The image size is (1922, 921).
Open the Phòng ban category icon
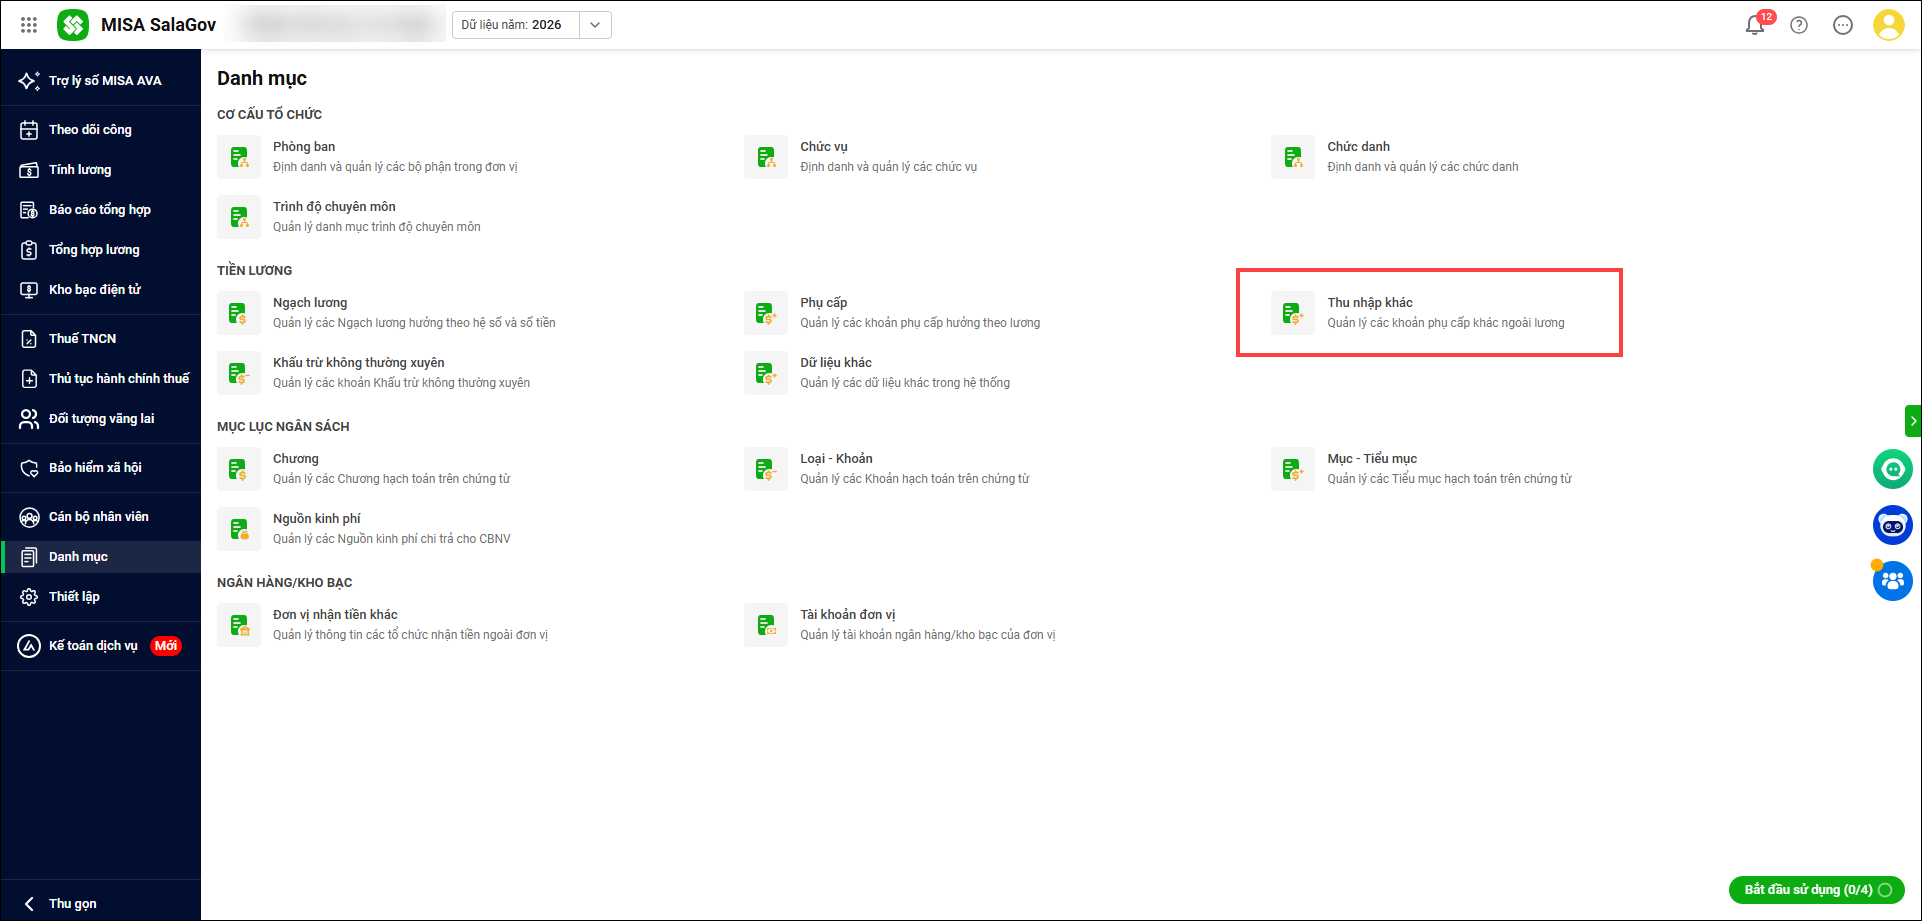pyautogui.click(x=239, y=157)
